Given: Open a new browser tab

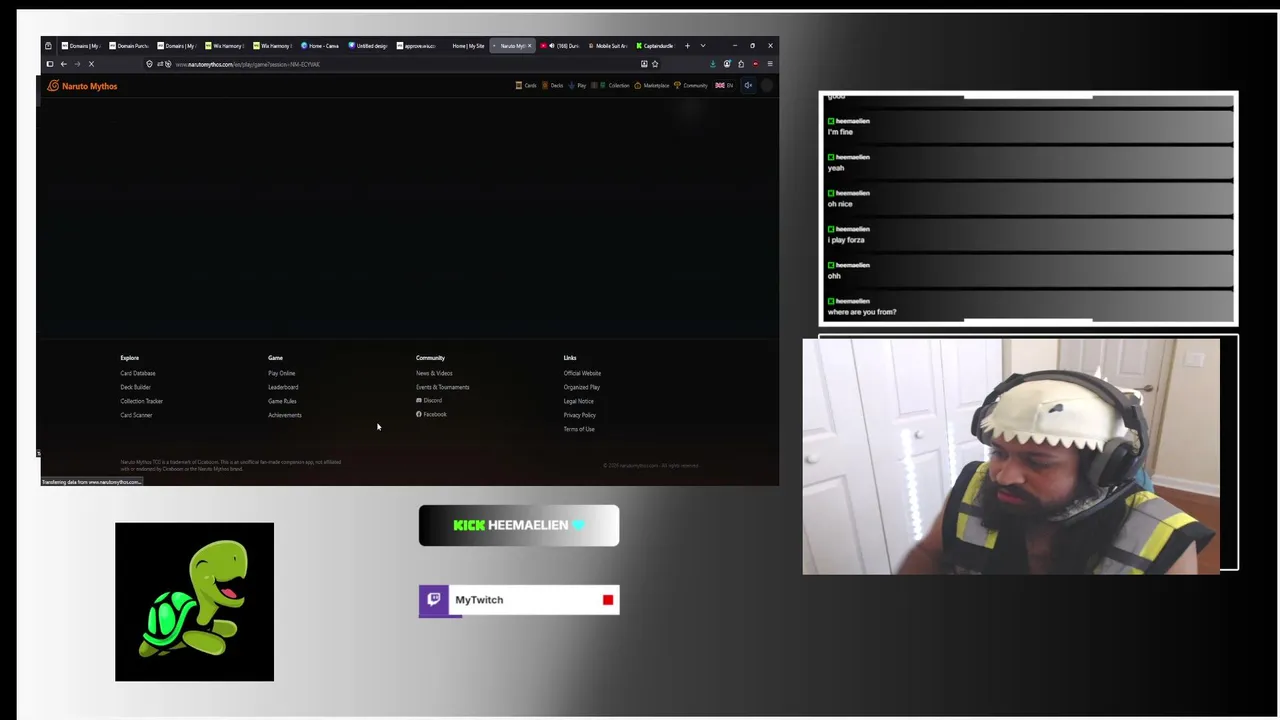Looking at the screenshot, I should click(687, 46).
